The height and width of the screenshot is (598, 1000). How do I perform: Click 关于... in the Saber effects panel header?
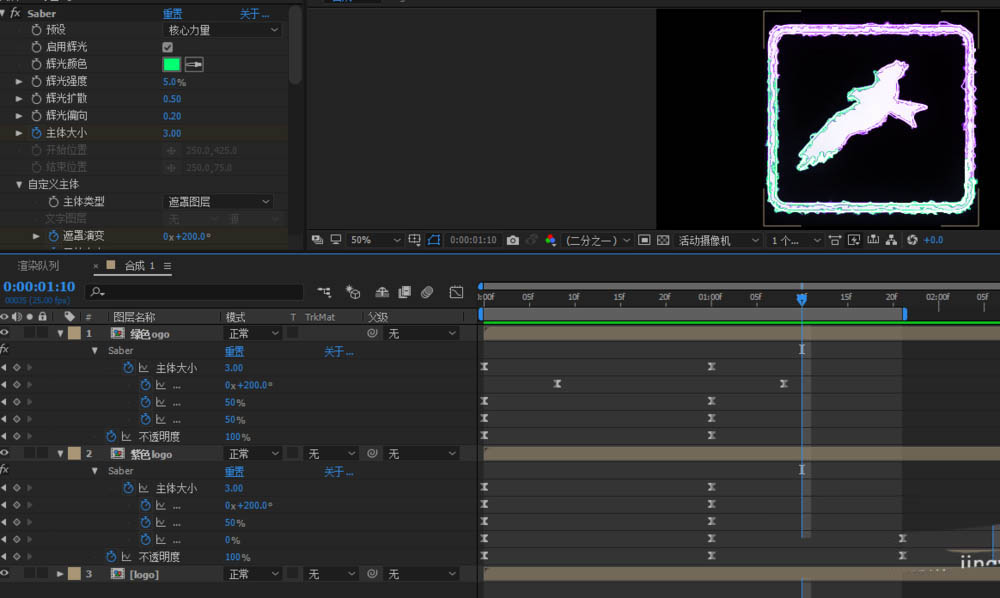pyautogui.click(x=254, y=13)
